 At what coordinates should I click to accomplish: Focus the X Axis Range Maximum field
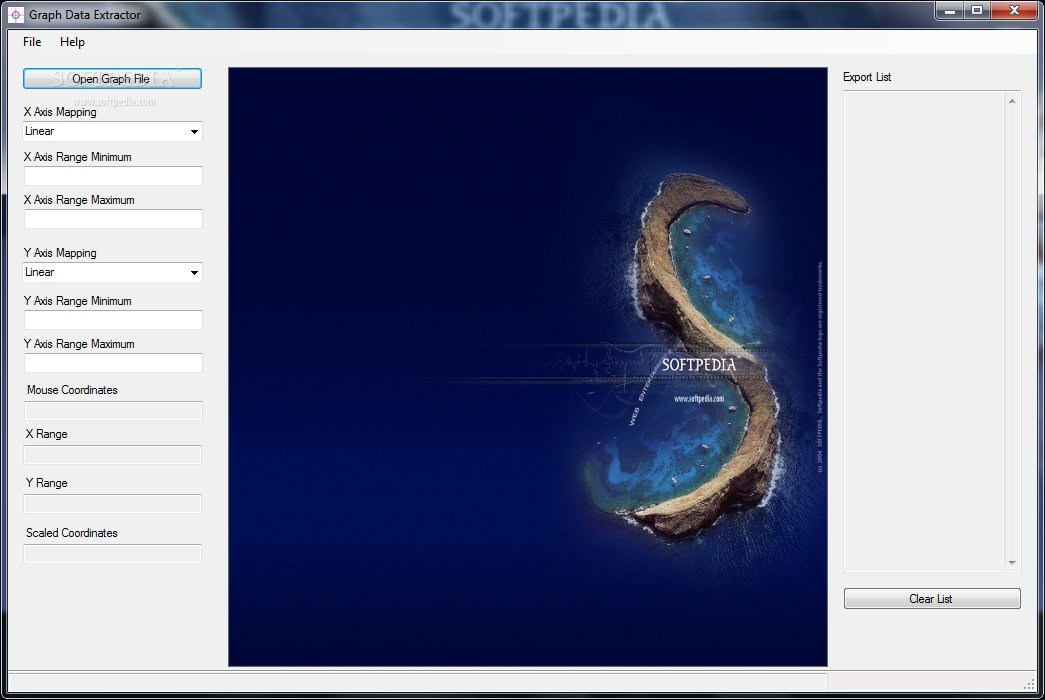[x=113, y=219]
